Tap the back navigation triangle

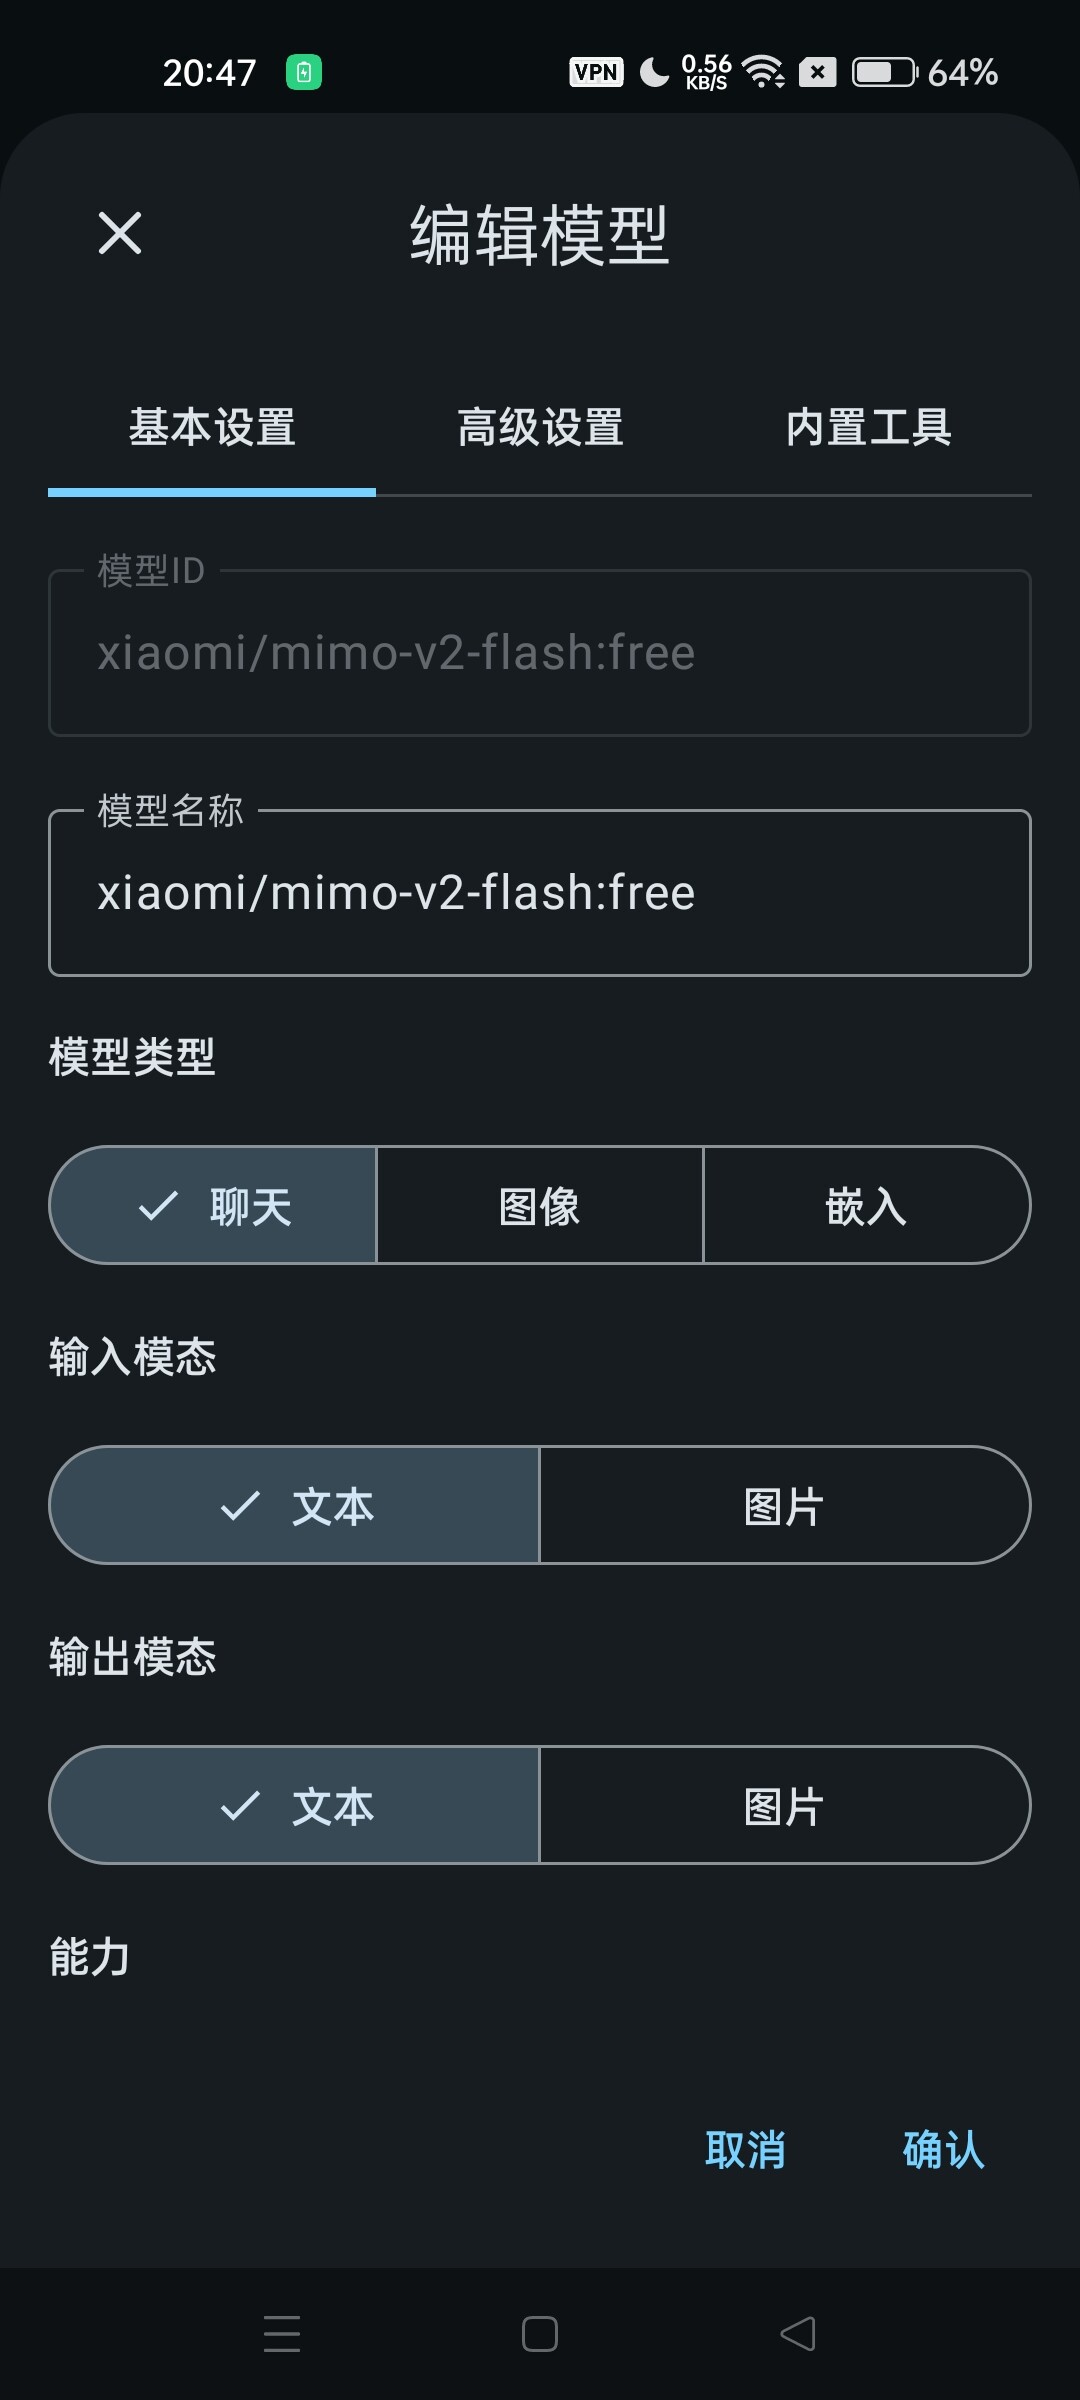point(798,2333)
